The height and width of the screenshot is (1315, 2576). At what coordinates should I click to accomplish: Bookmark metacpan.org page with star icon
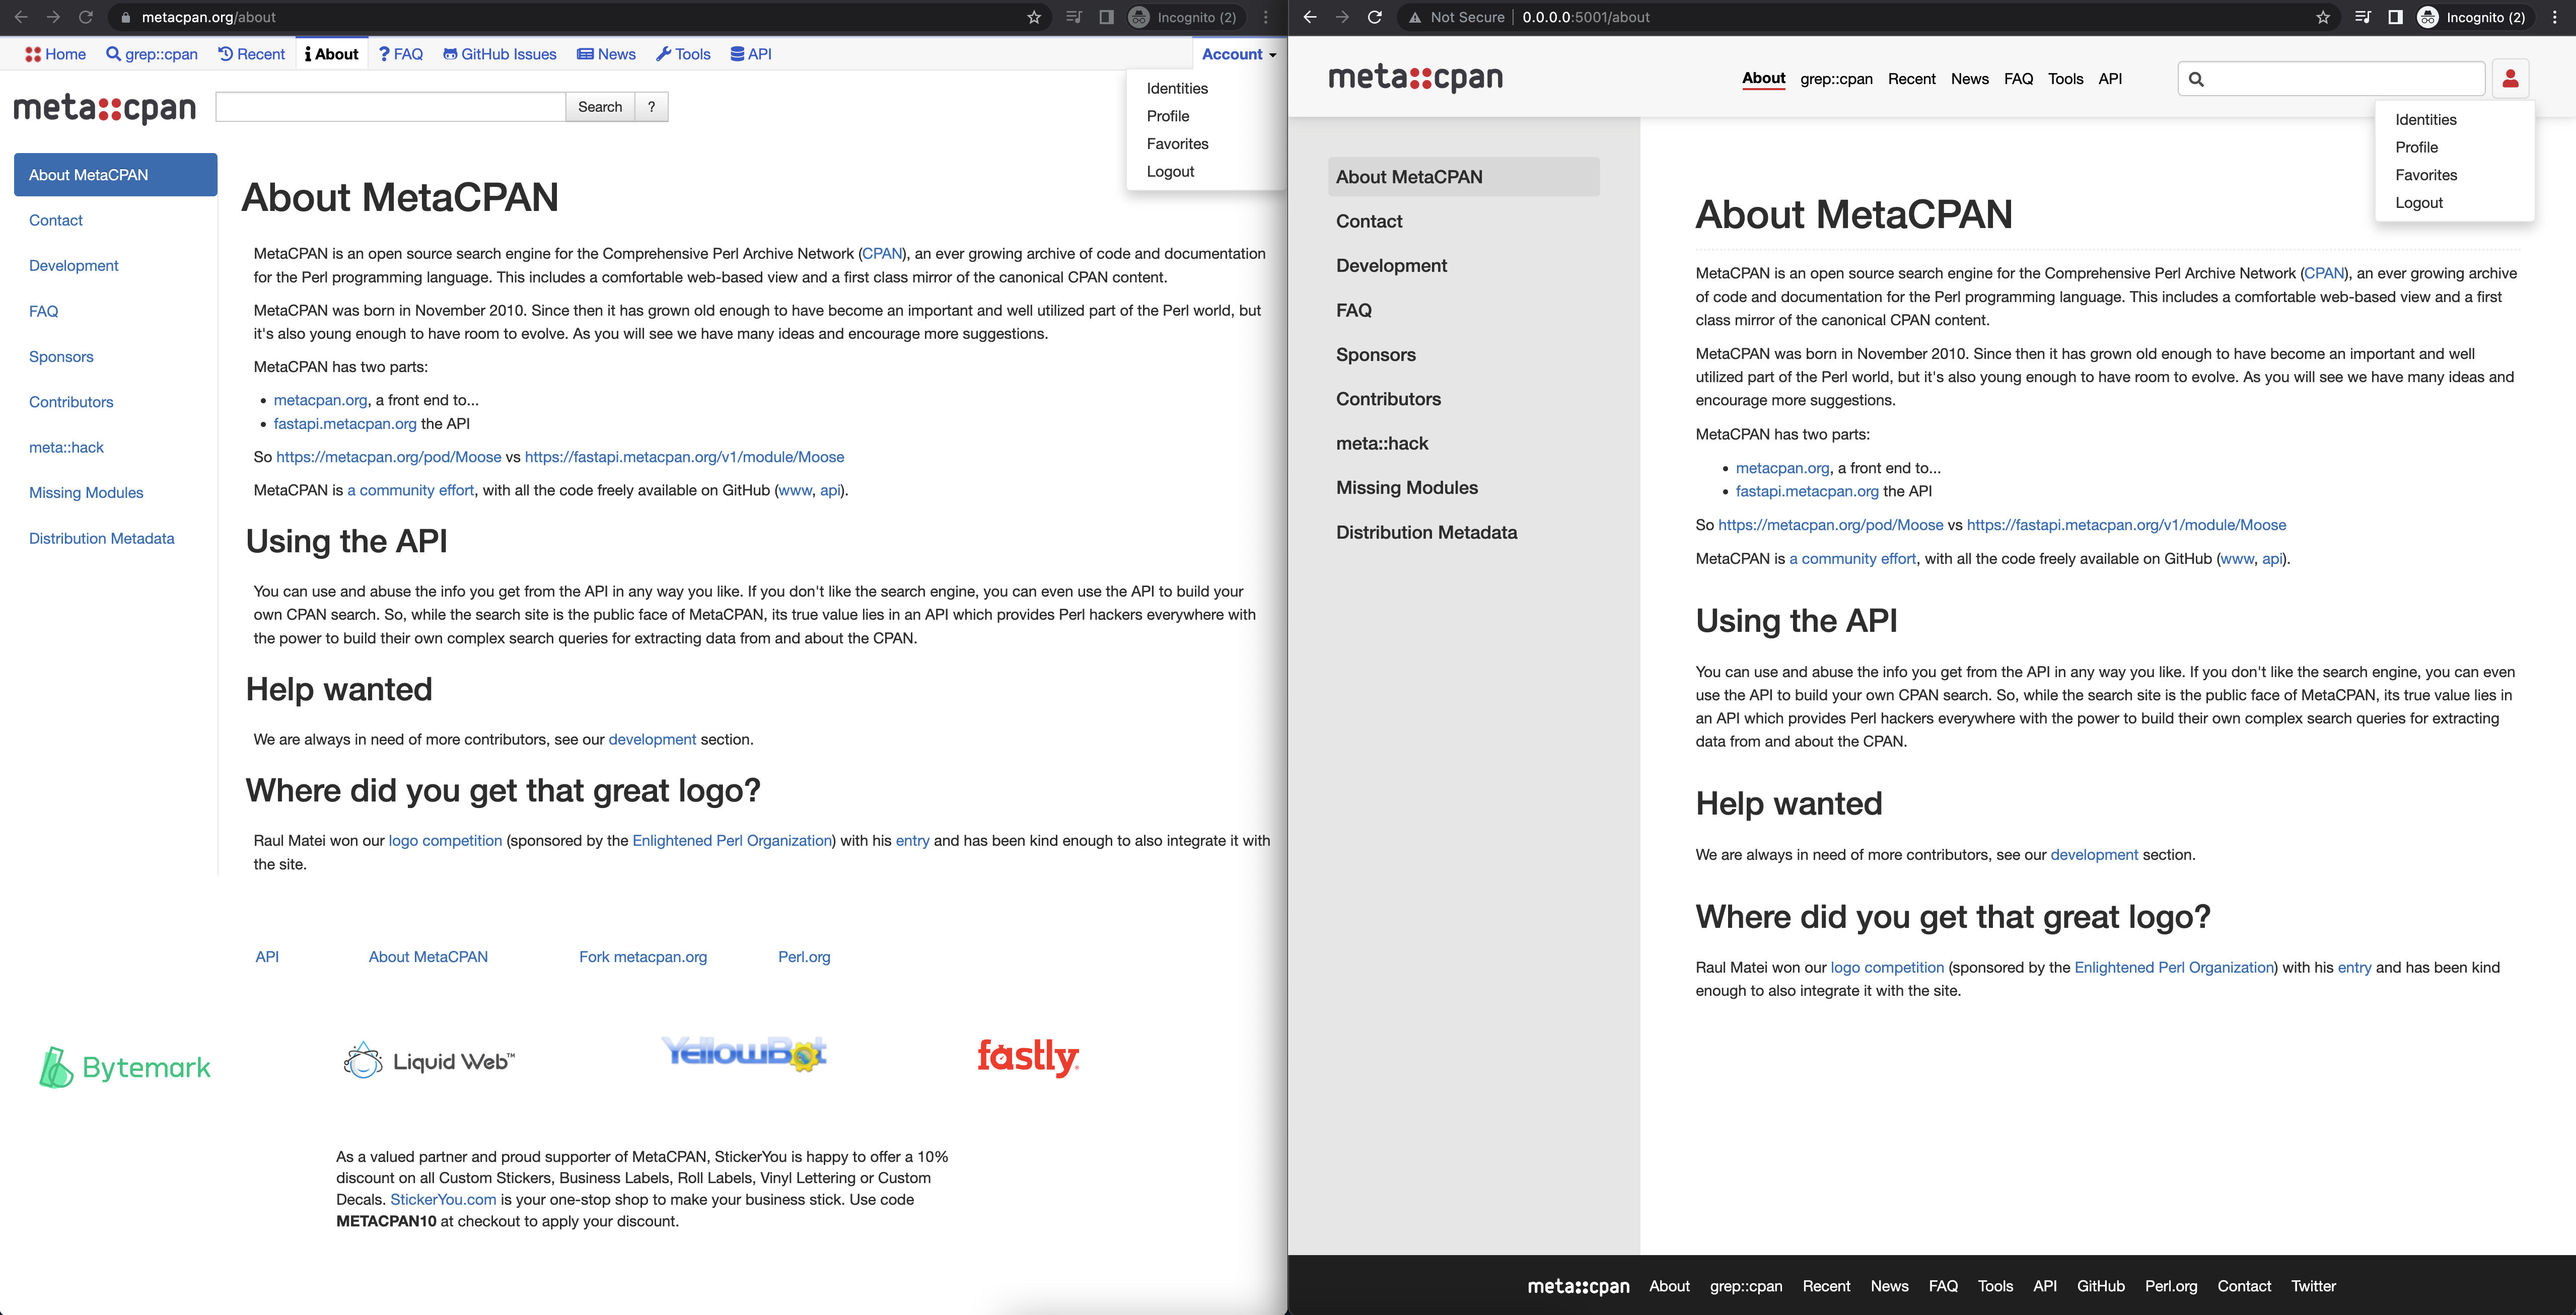1034,17
